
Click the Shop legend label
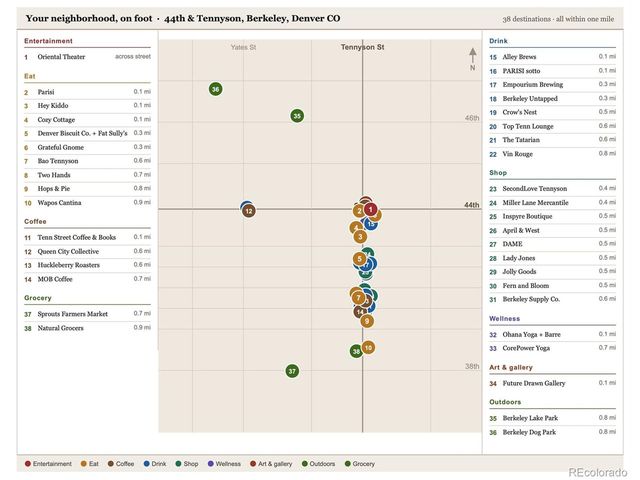click(191, 464)
